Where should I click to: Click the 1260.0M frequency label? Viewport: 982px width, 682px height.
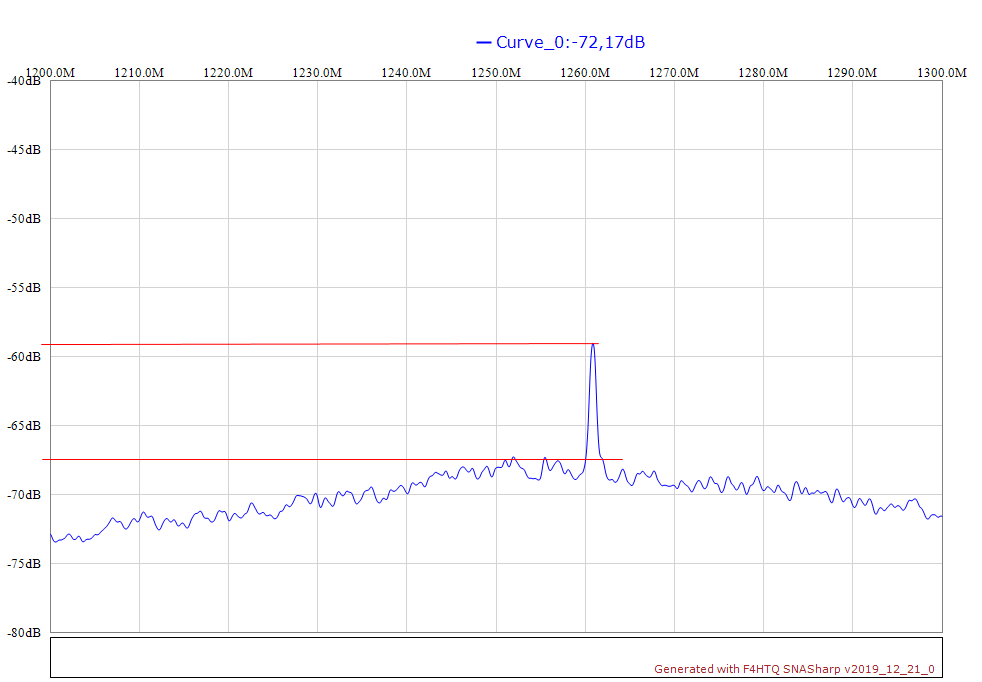(x=585, y=73)
